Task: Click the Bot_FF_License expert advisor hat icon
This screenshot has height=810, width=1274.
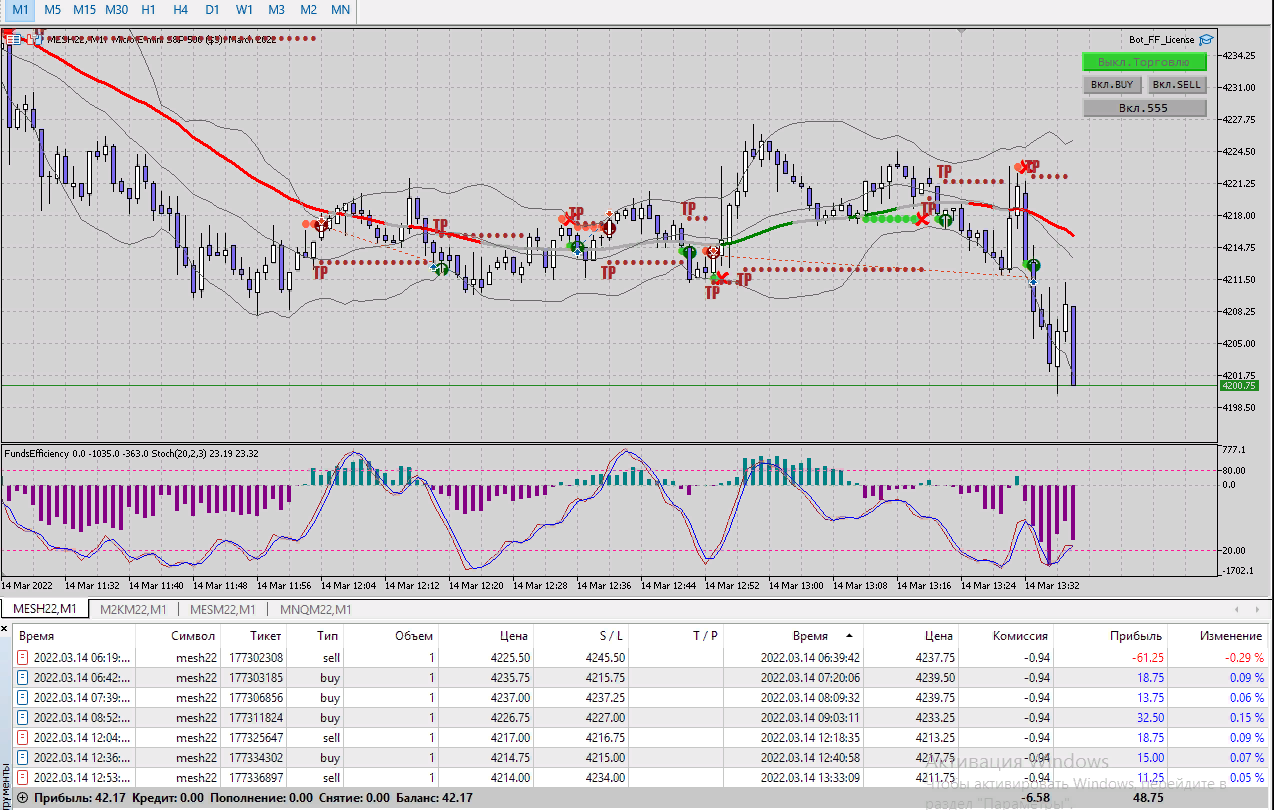Action: pyautogui.click(x=1206, y=39)
